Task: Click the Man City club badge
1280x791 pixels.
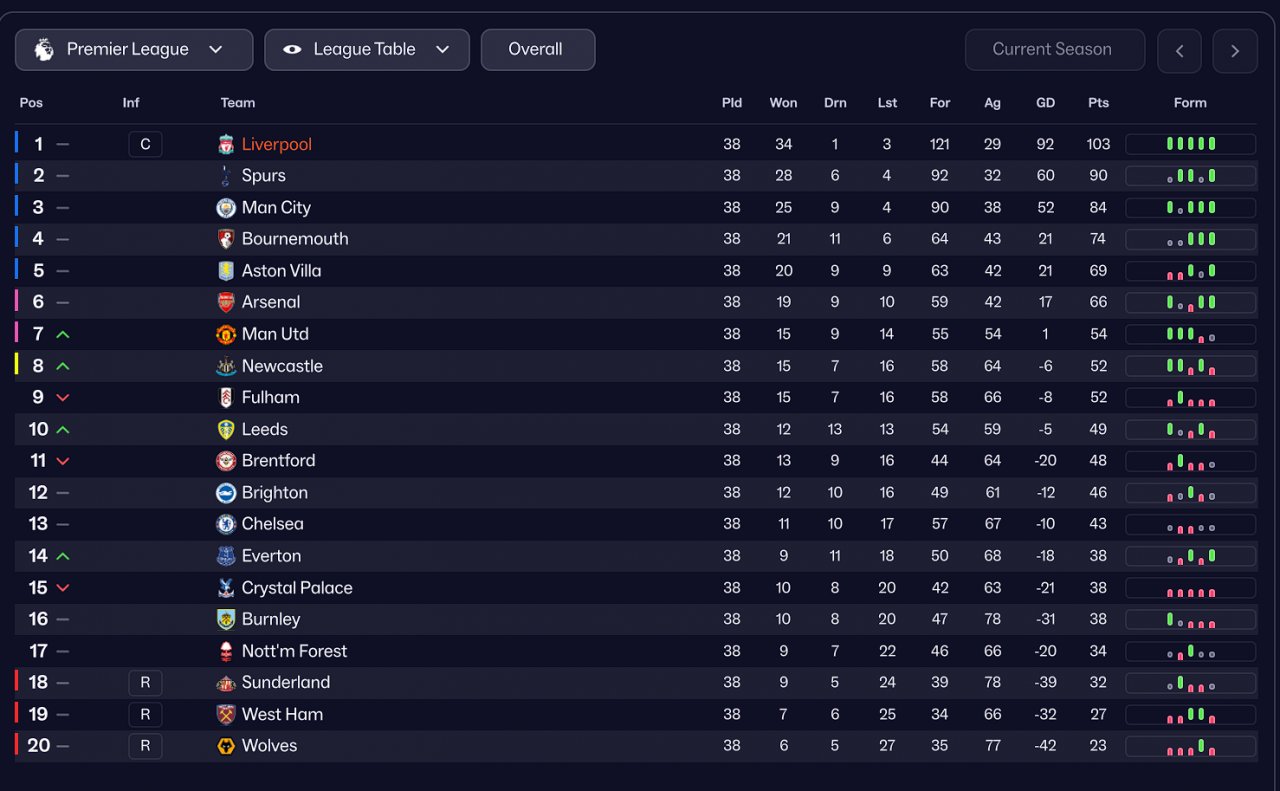Action: click(226, 208)
